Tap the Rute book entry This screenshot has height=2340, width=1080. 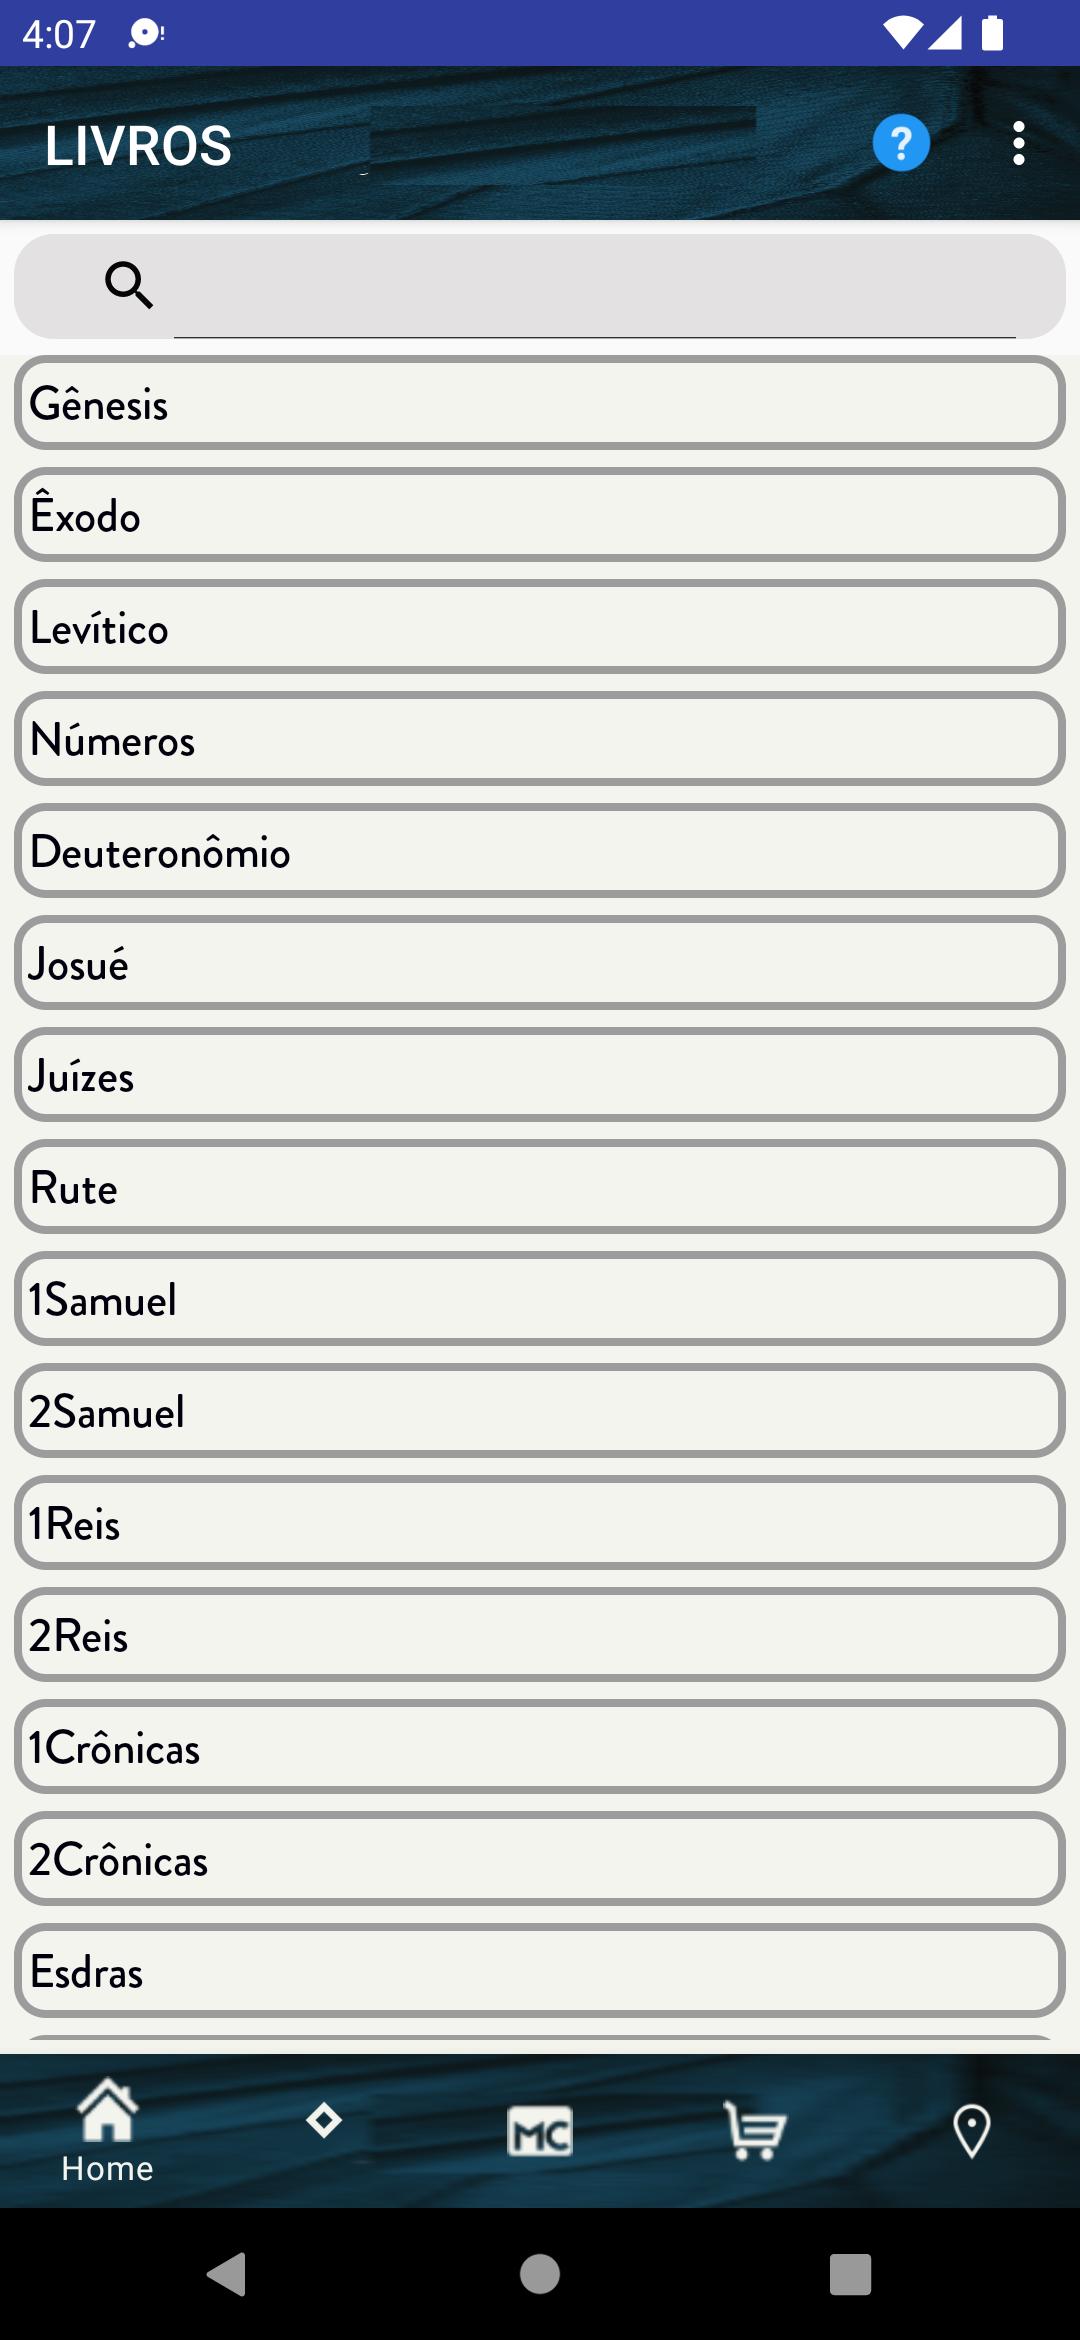point(540,1187)
